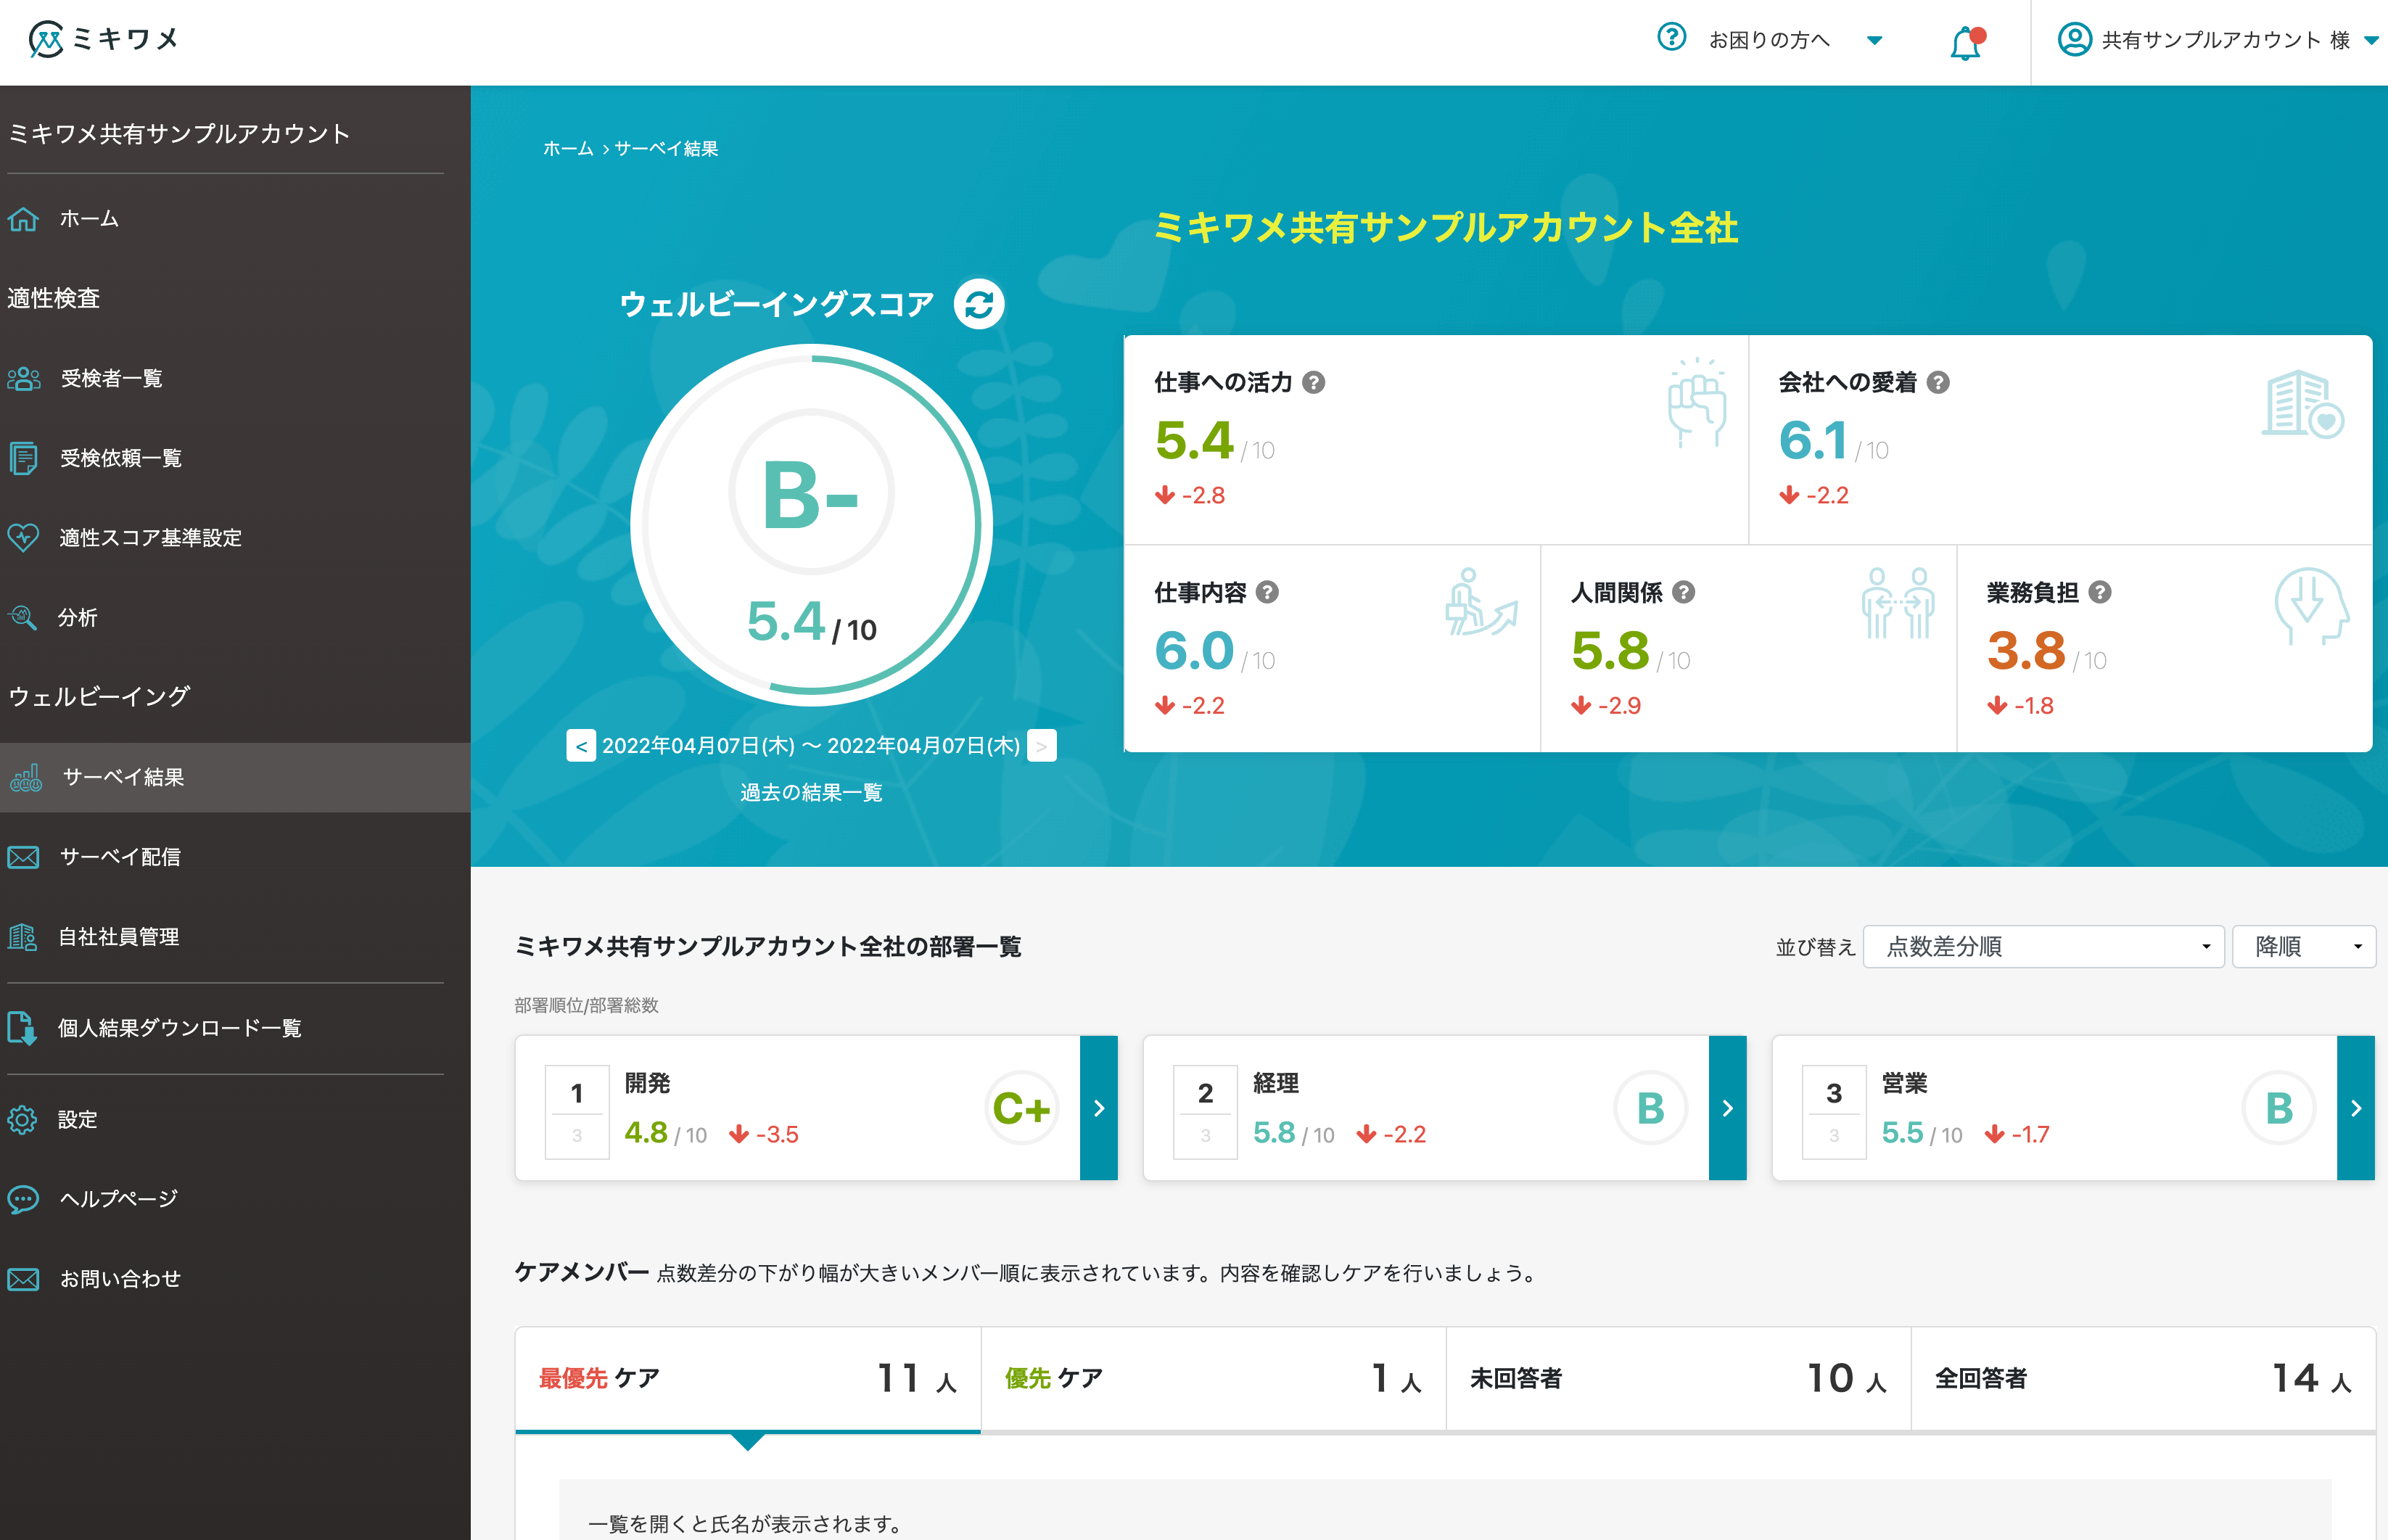Click help icon next to 人間関係
The image size is (2388, 1540).
point(1684,592)
